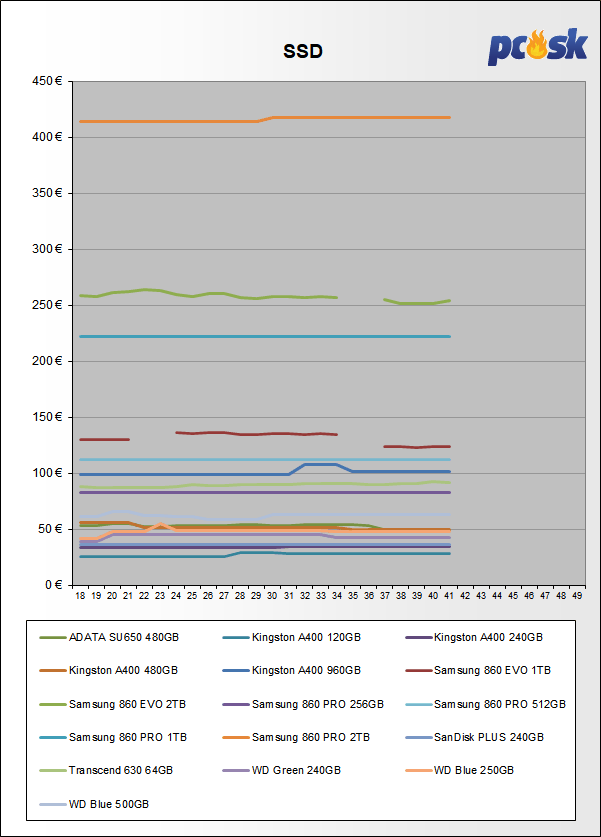Click the 200 € axis label
Screen dimensions: 601x837
47,361
